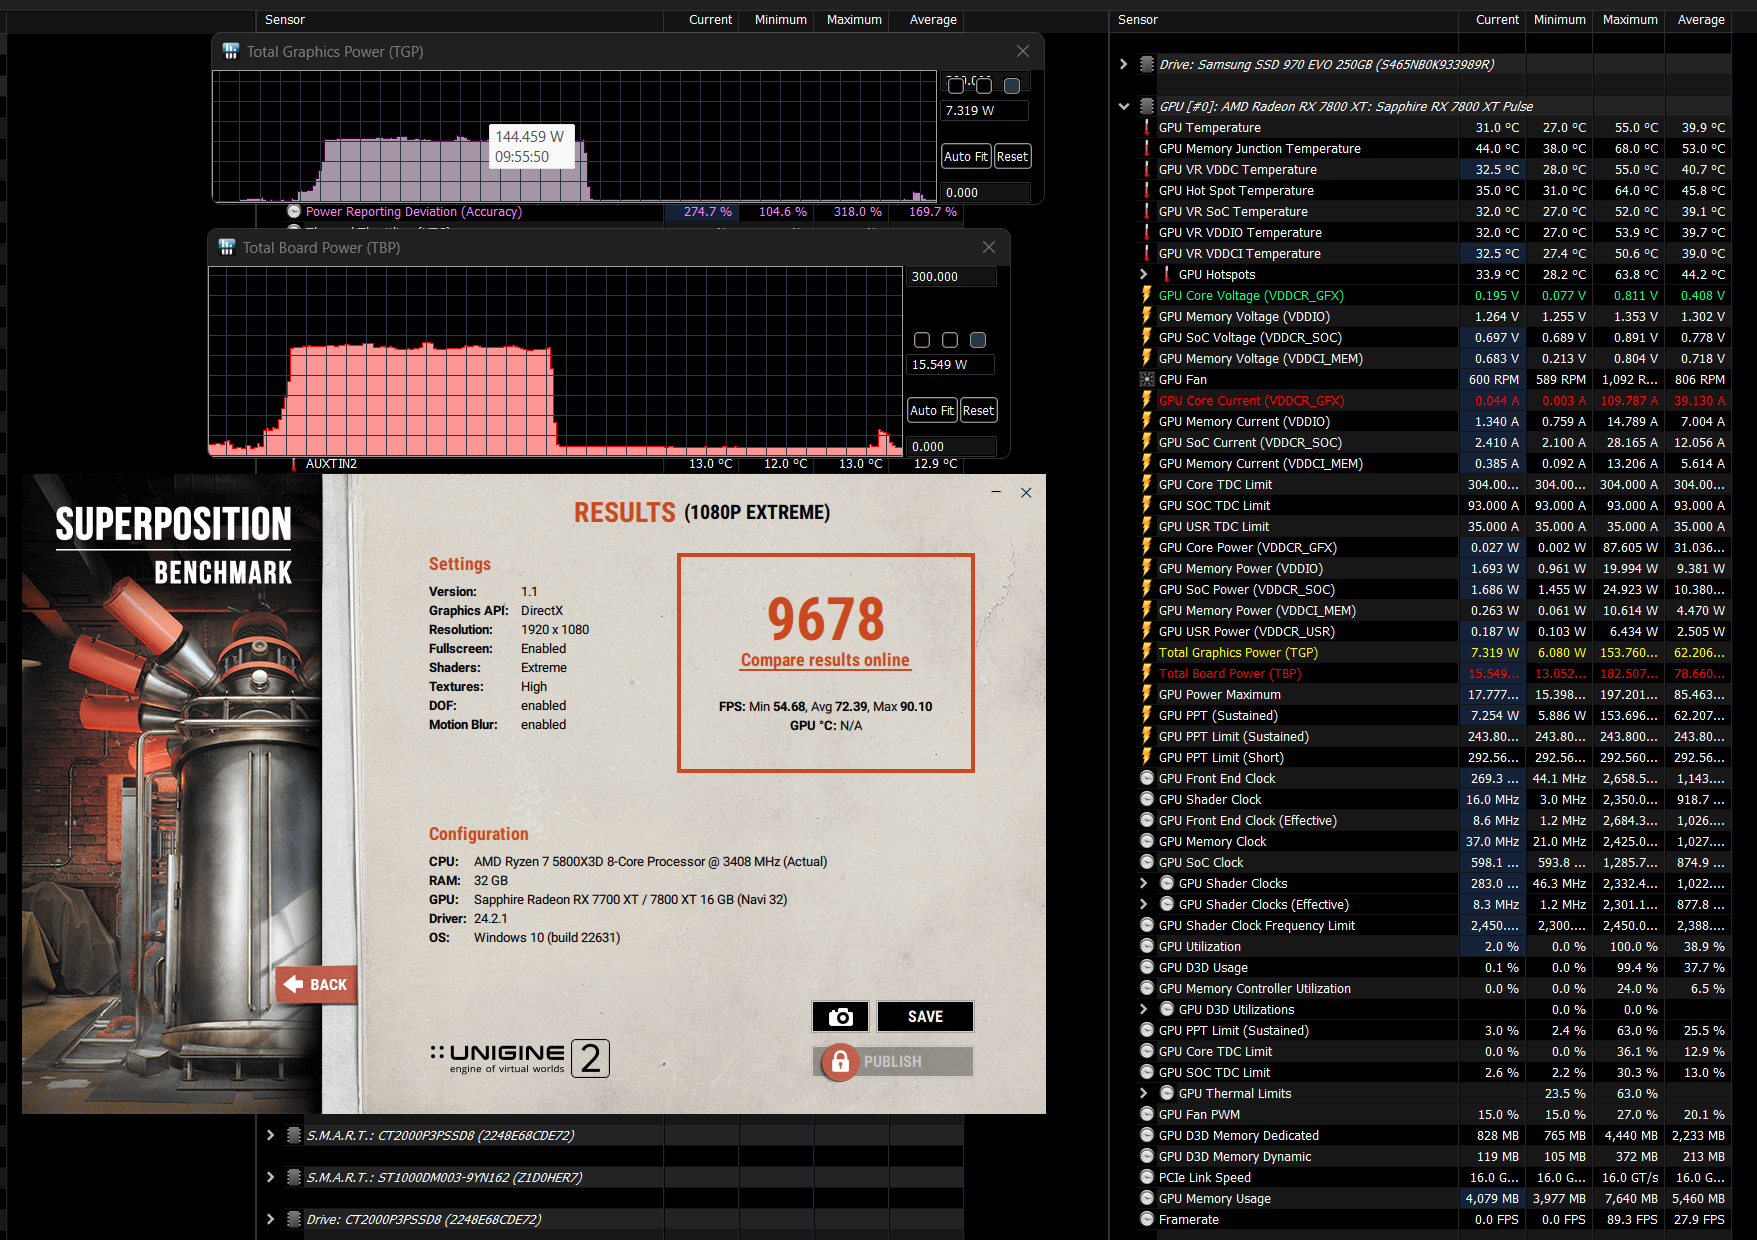1757x1240 pixels.
Task: Click Auto Fit in Total Graphics Power graph
Action: (965, 156)
